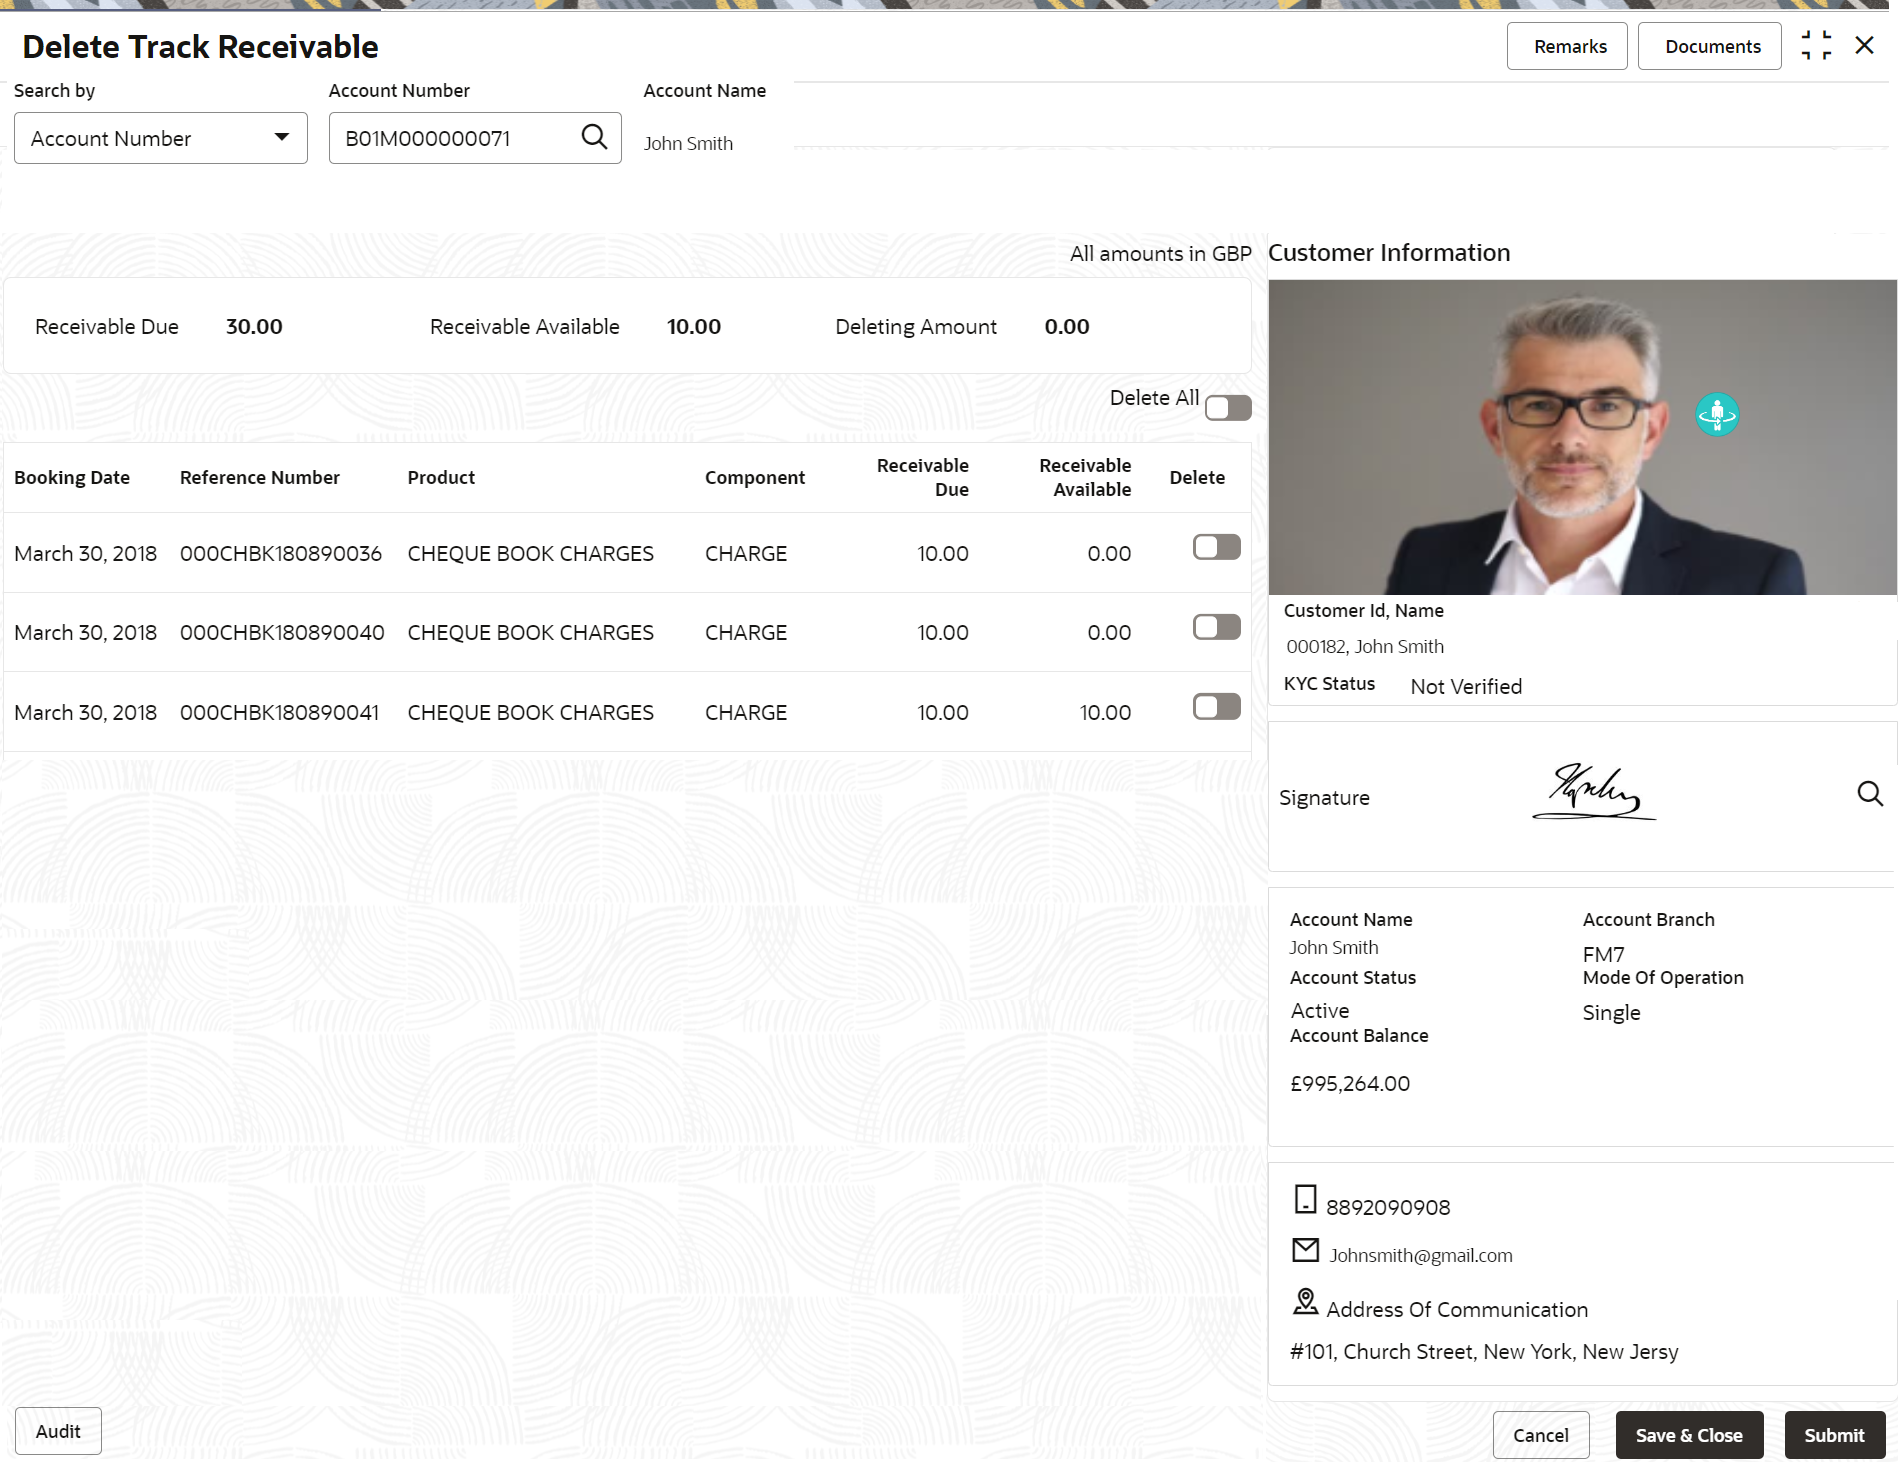Toggle delete for reference 000CHBK180890036
The height and width of the screenshot is (1471, 1902).
tap(1216, 547)
